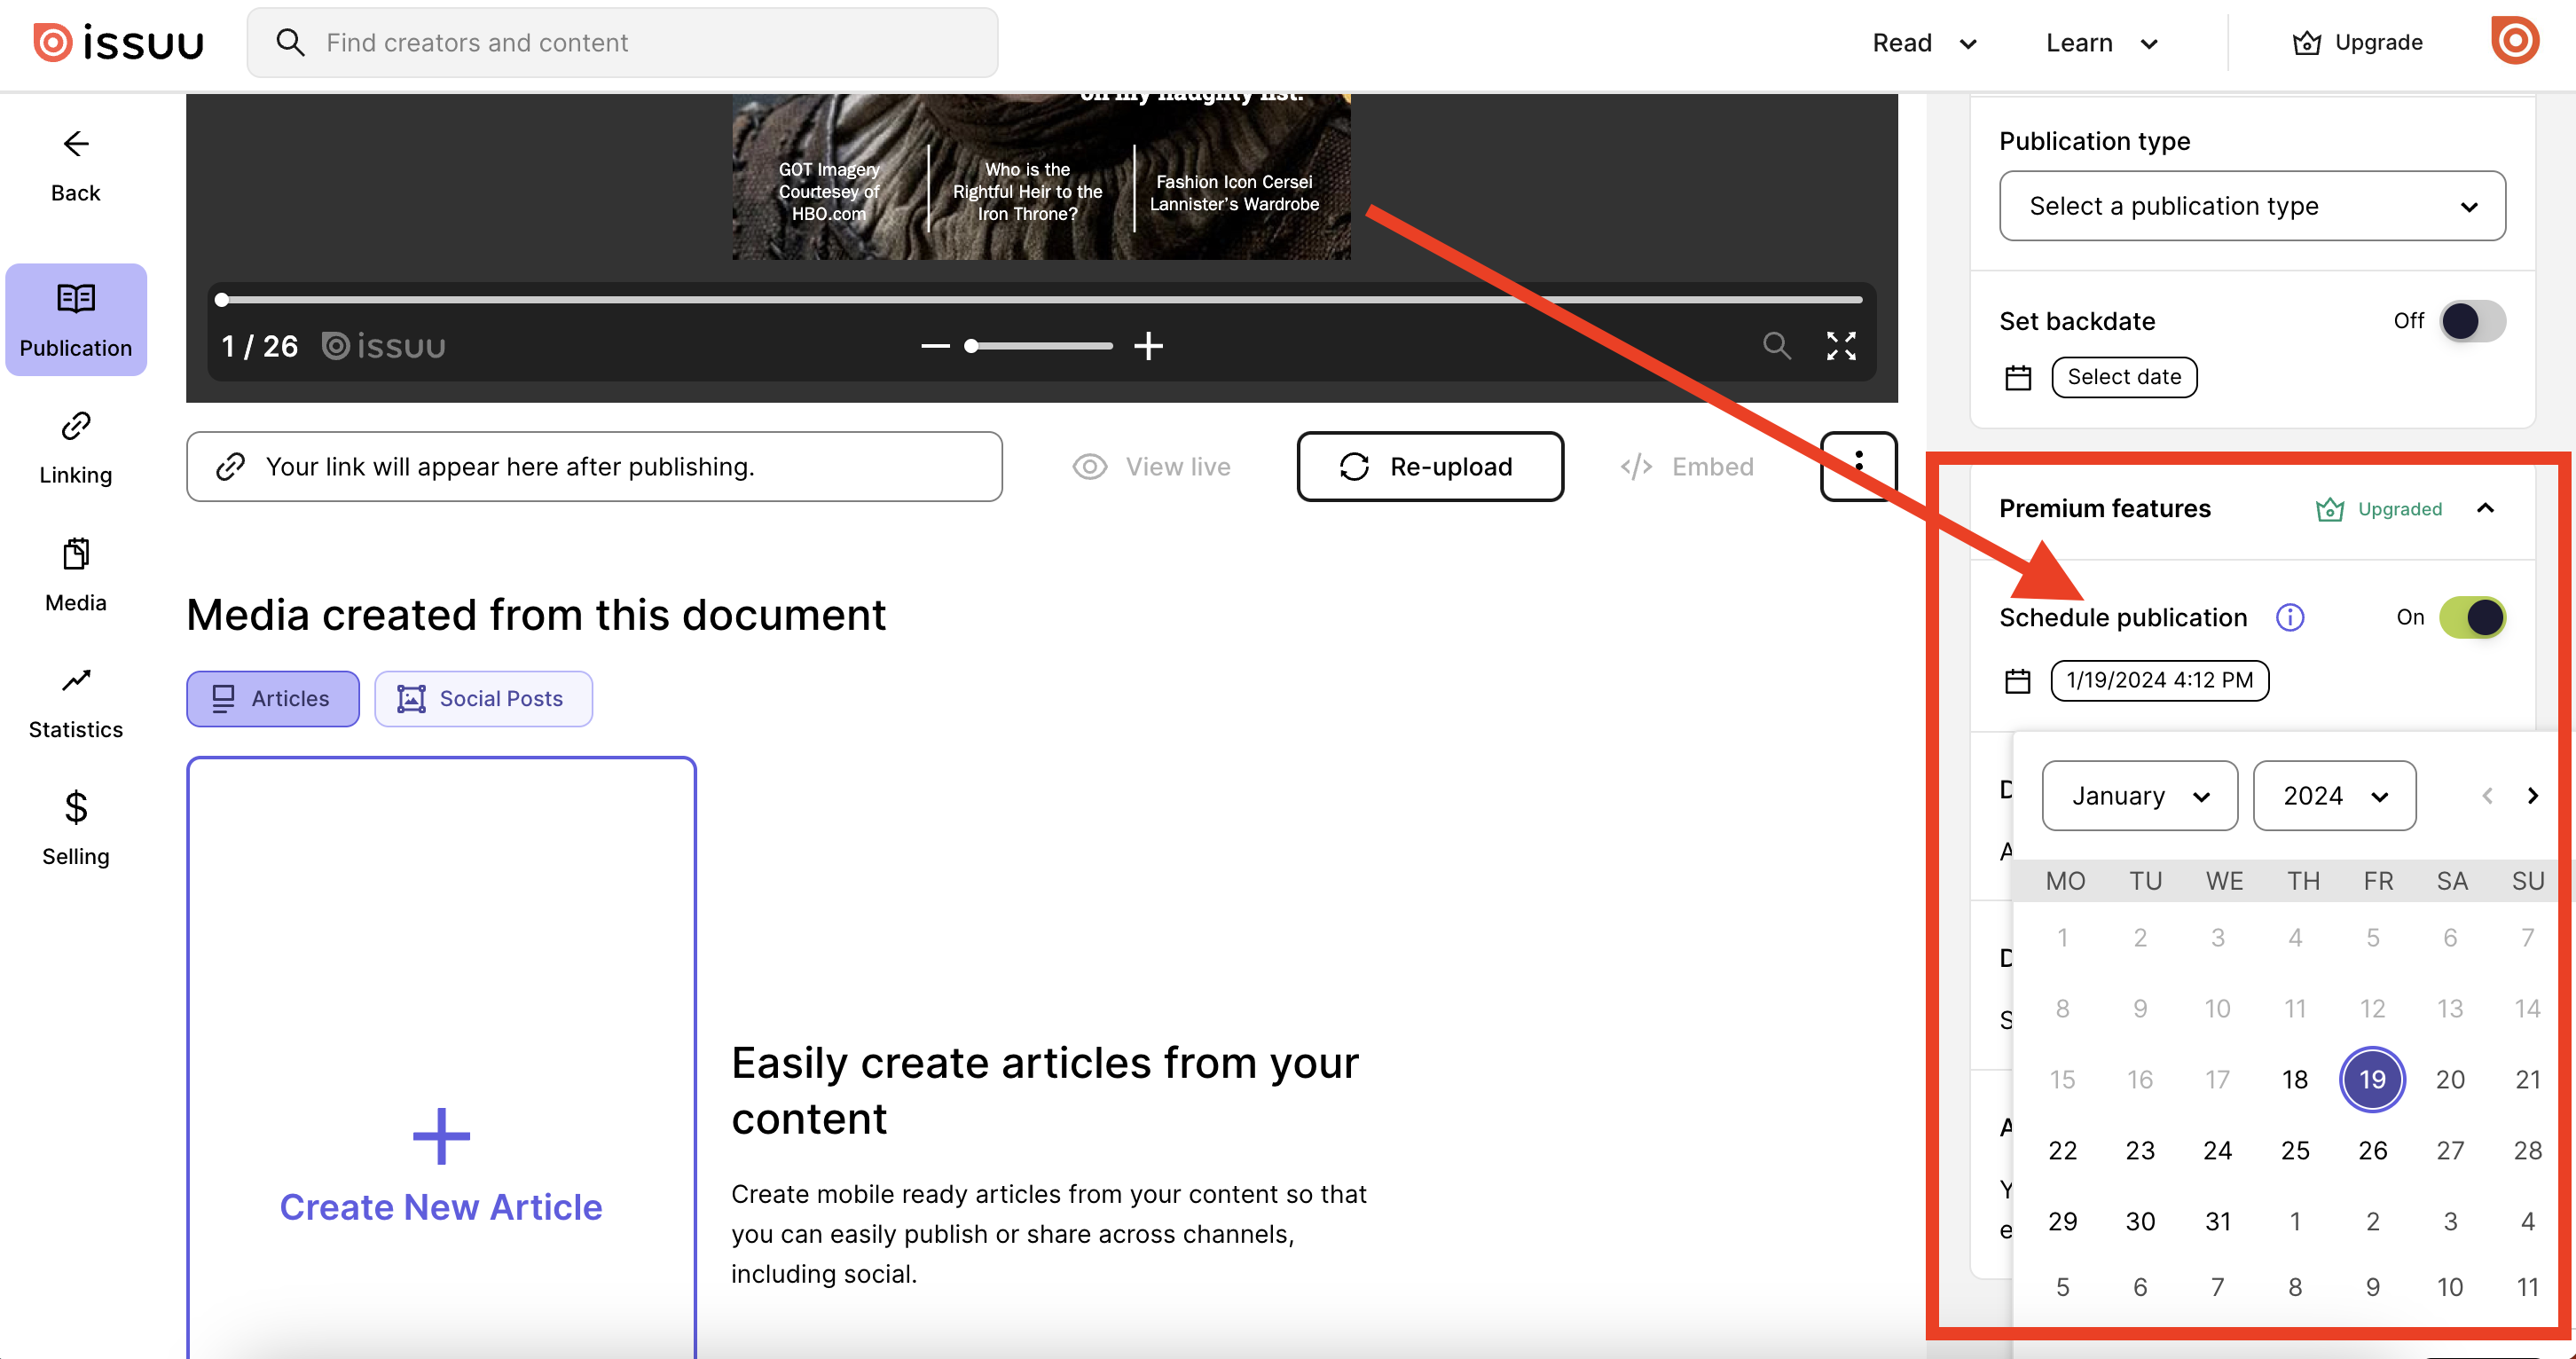Toggle the Schedule publication switch off
The height and width of the screenshot is (1359, 2576).
point(2472,618)
